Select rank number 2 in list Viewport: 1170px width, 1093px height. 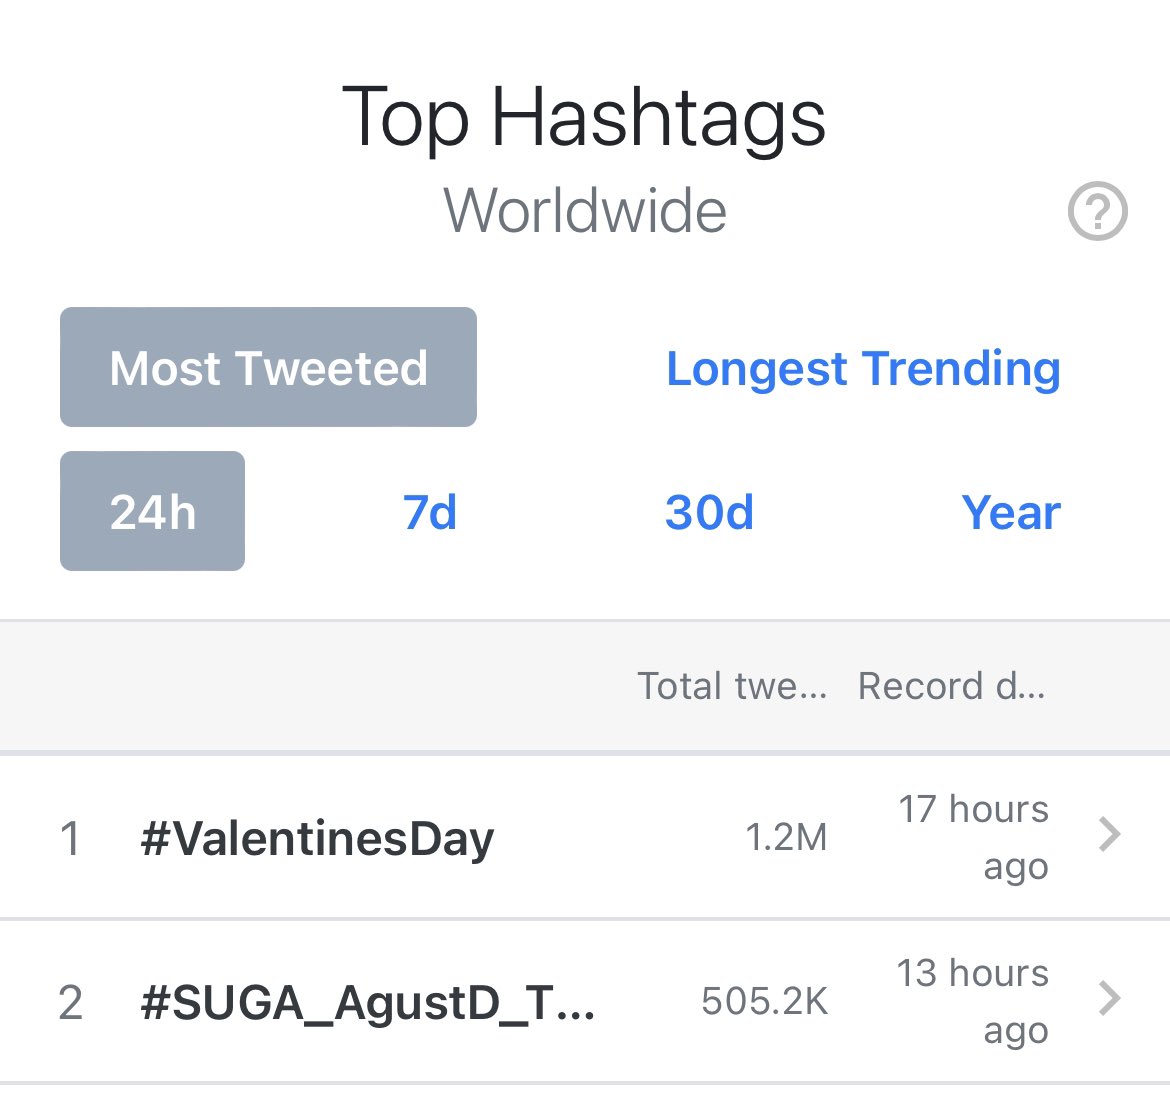click(70, 1002)
